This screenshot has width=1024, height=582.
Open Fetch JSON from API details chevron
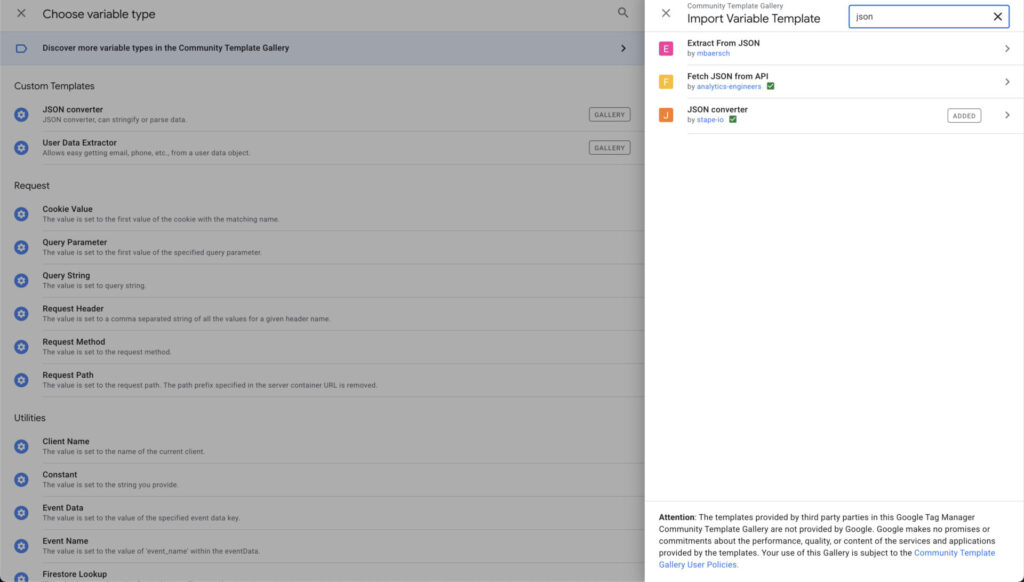coord(1007,82)
